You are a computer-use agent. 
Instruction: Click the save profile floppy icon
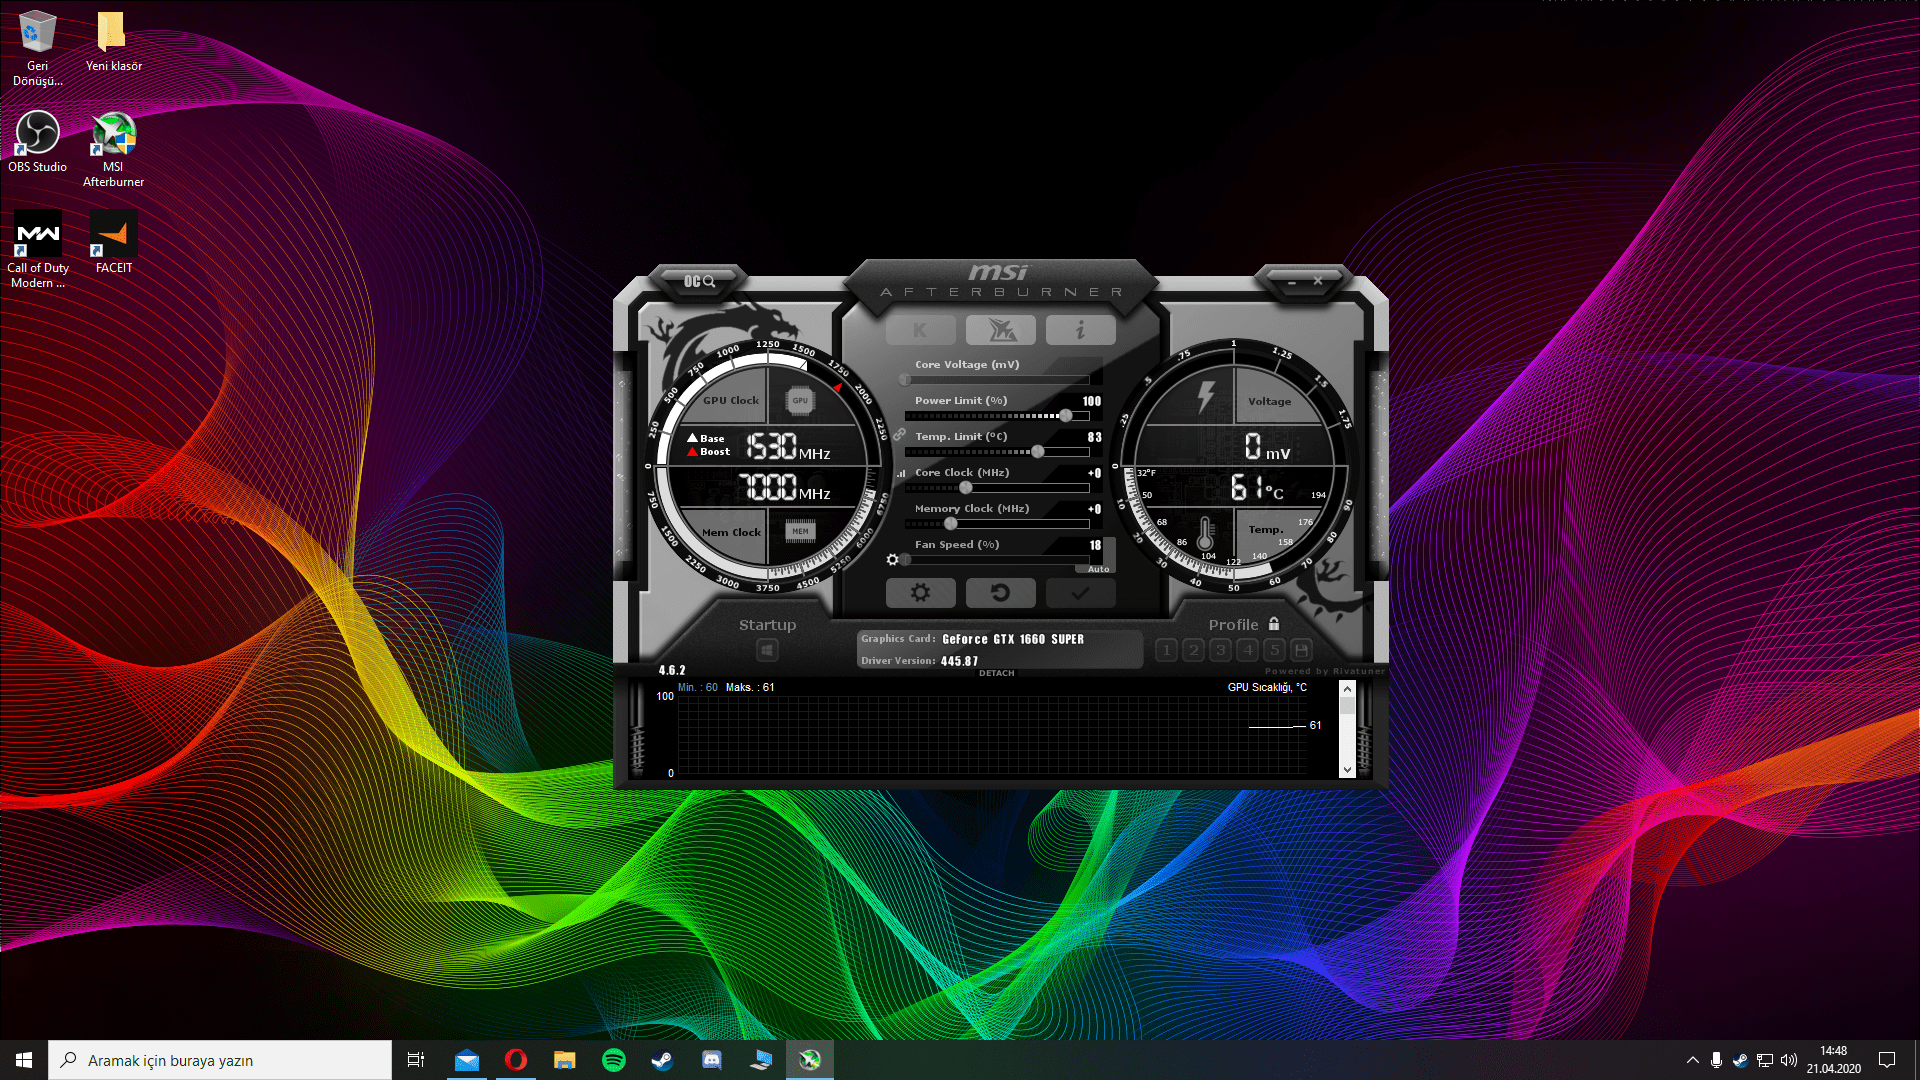click(1301, 650)
